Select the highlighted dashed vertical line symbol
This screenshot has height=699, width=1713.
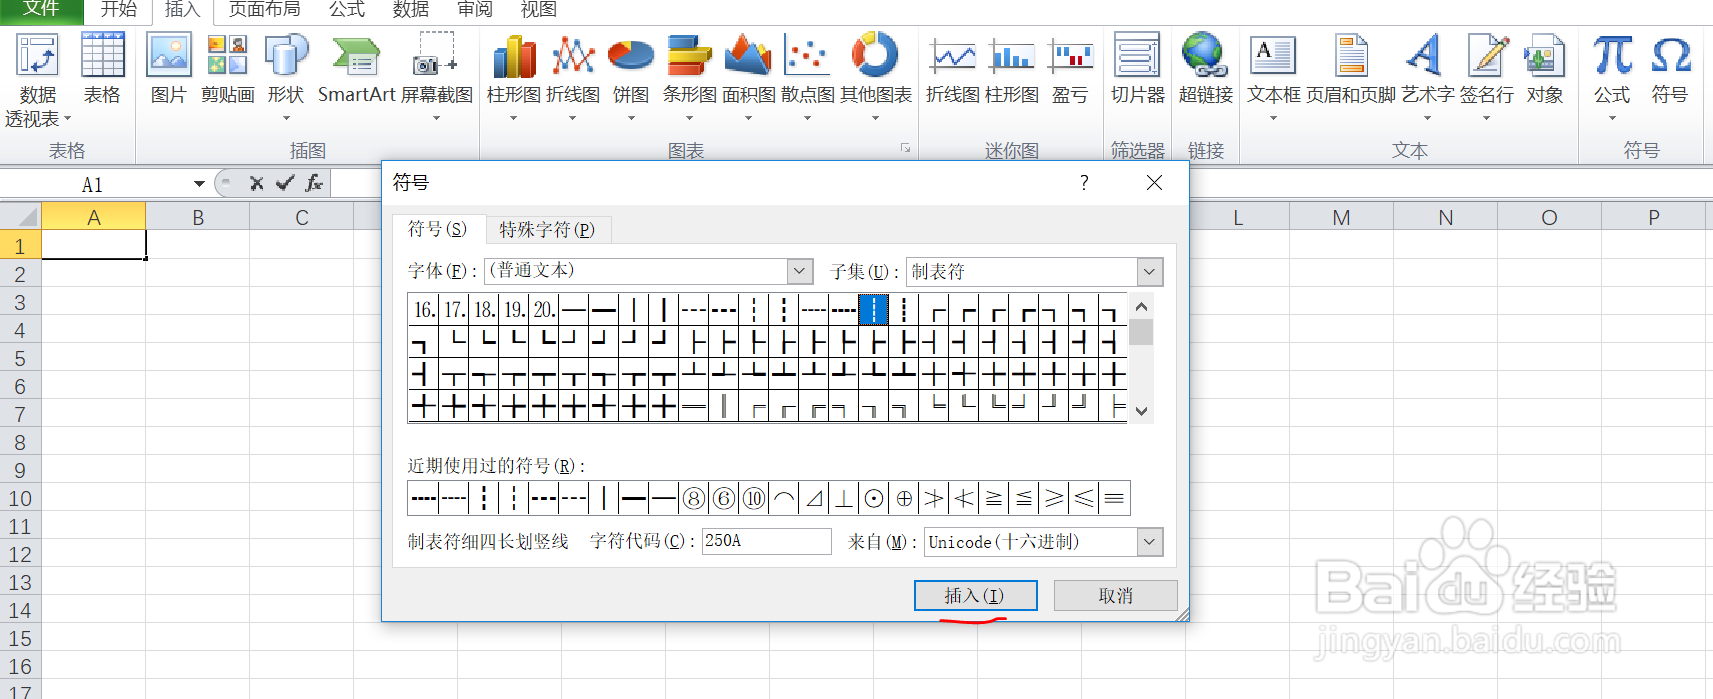873,309
